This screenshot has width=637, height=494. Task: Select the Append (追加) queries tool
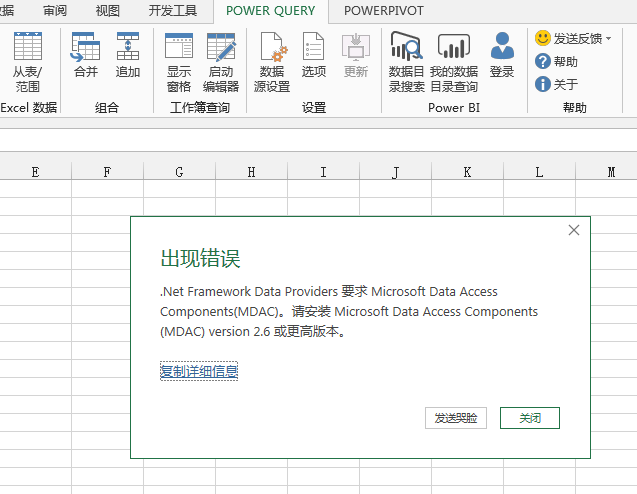click(128, 55)
